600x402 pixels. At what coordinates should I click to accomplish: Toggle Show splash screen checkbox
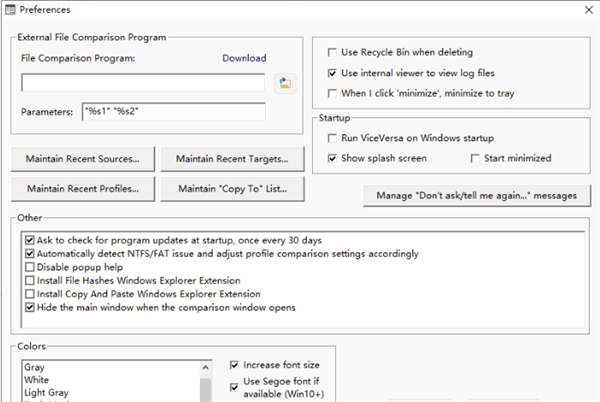coord(332,158)
